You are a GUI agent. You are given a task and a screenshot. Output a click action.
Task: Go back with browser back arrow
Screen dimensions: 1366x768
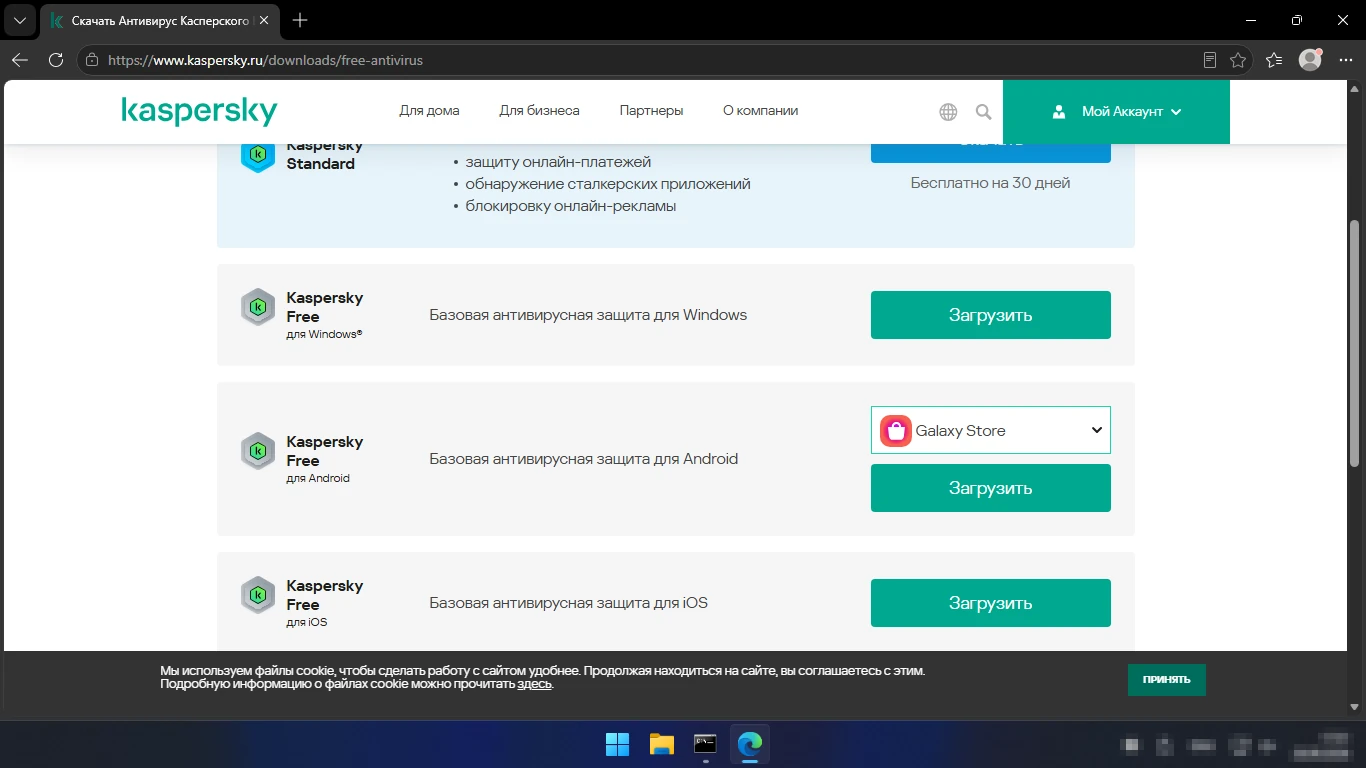coord(20,60)
